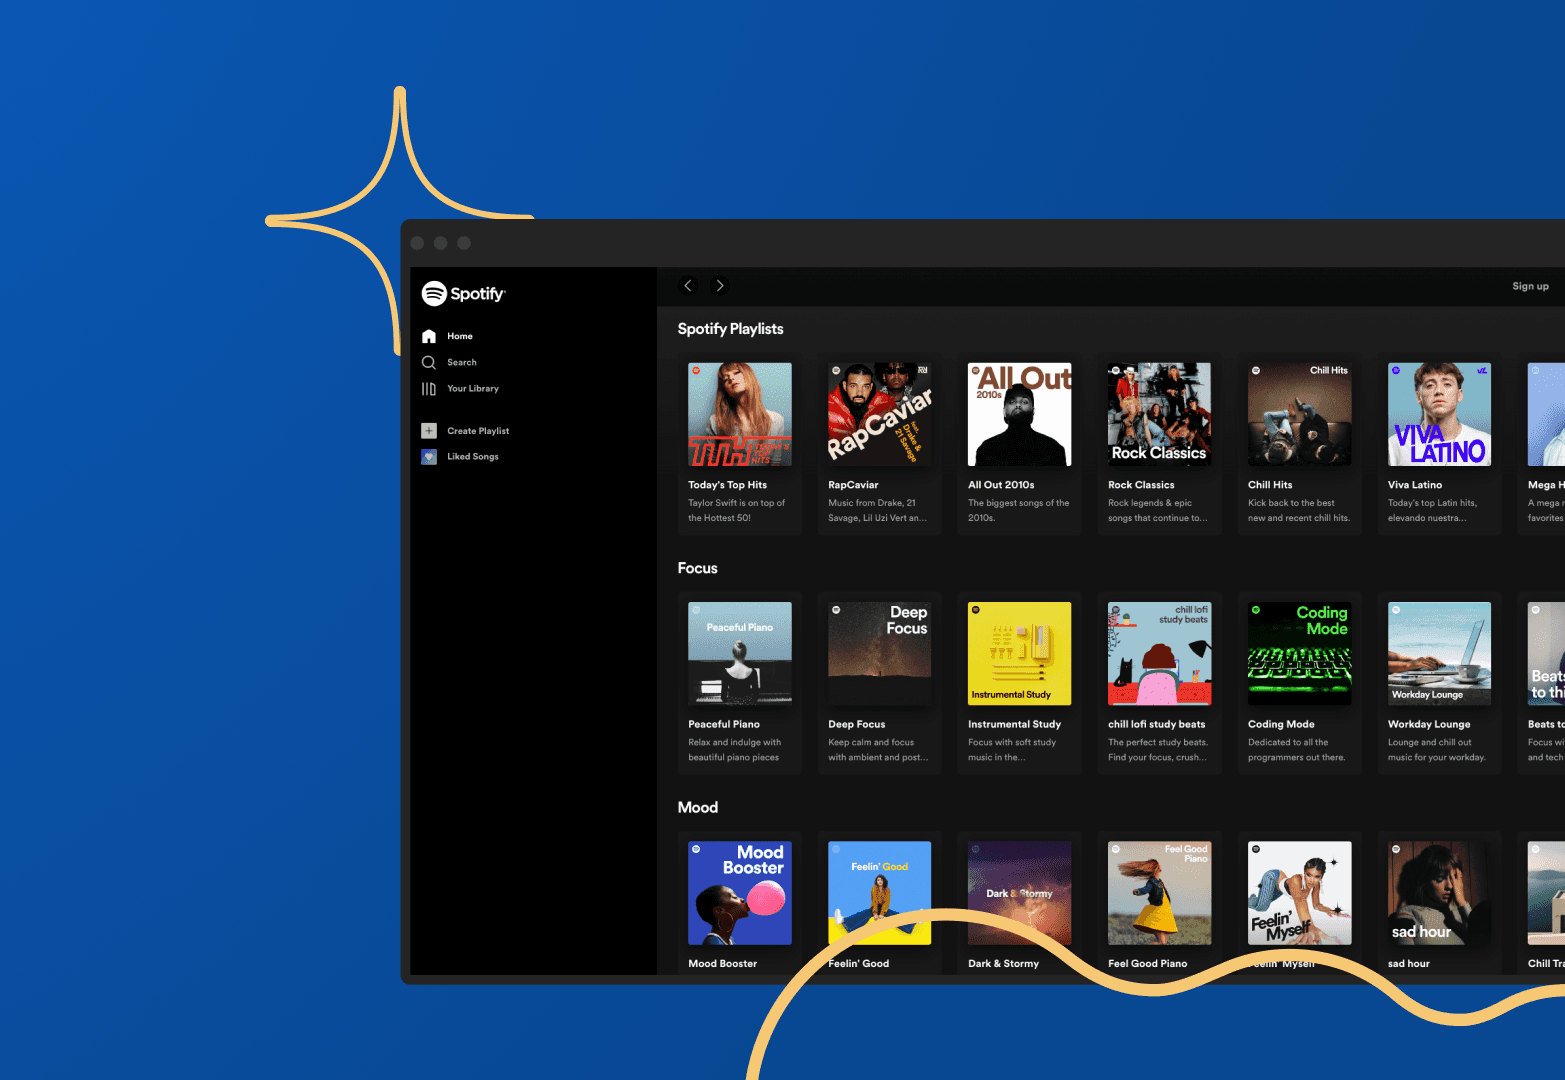Choose Create Playlist label in sidebar

pyautogui.click(x=478, y=431)
